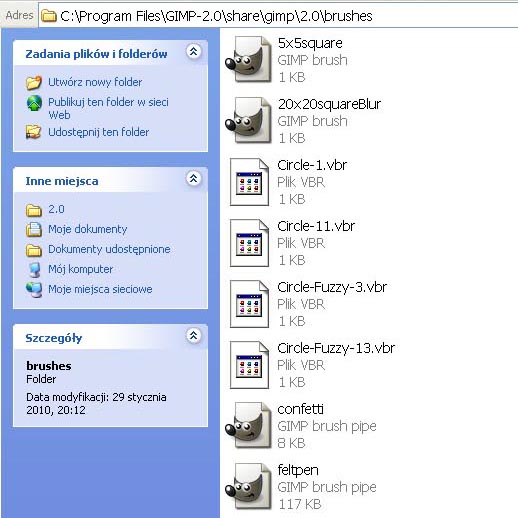Open the Dokumenty udostępnione link
Image resolution: width=518 pixels, height=518 pixels.
pyautogui.click(x=109, y=249)
